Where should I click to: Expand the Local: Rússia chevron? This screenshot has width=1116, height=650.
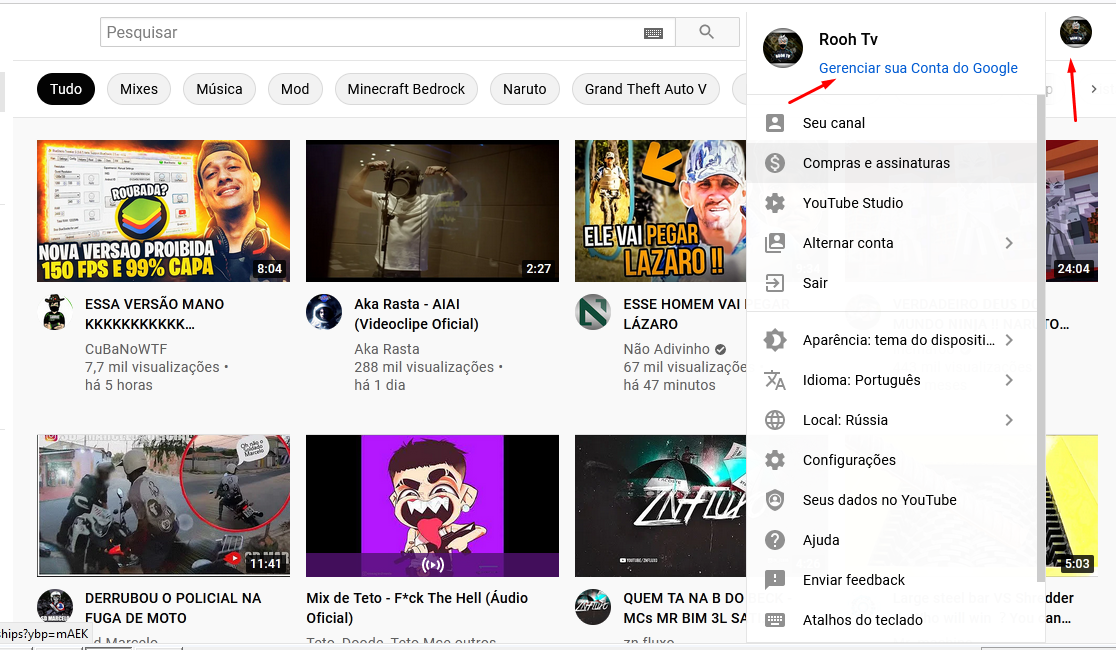1009,420
